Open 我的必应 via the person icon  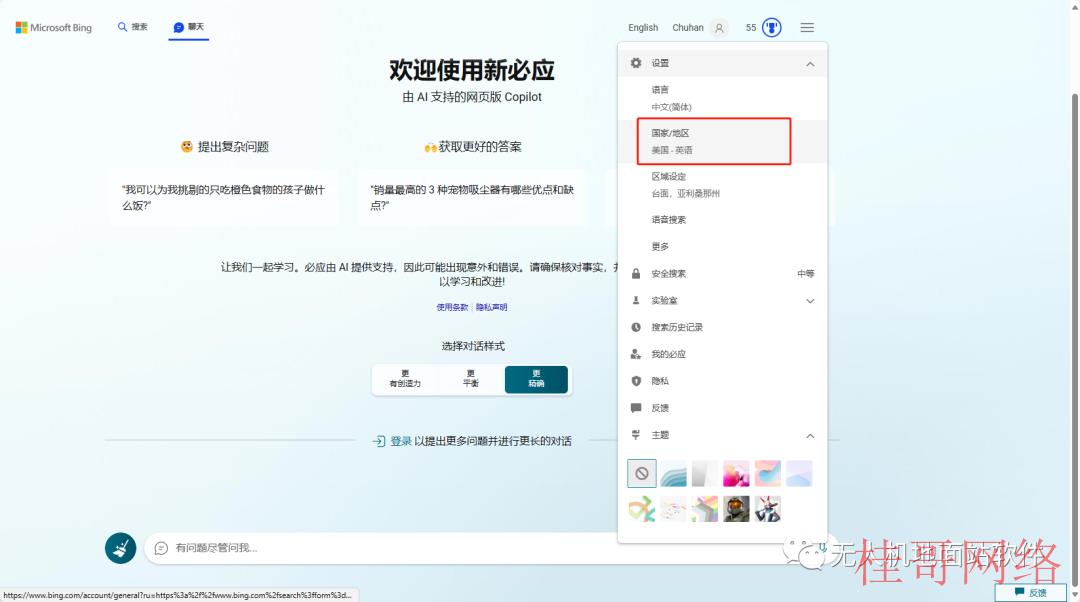pyautogui.click(x=636, y=354)
